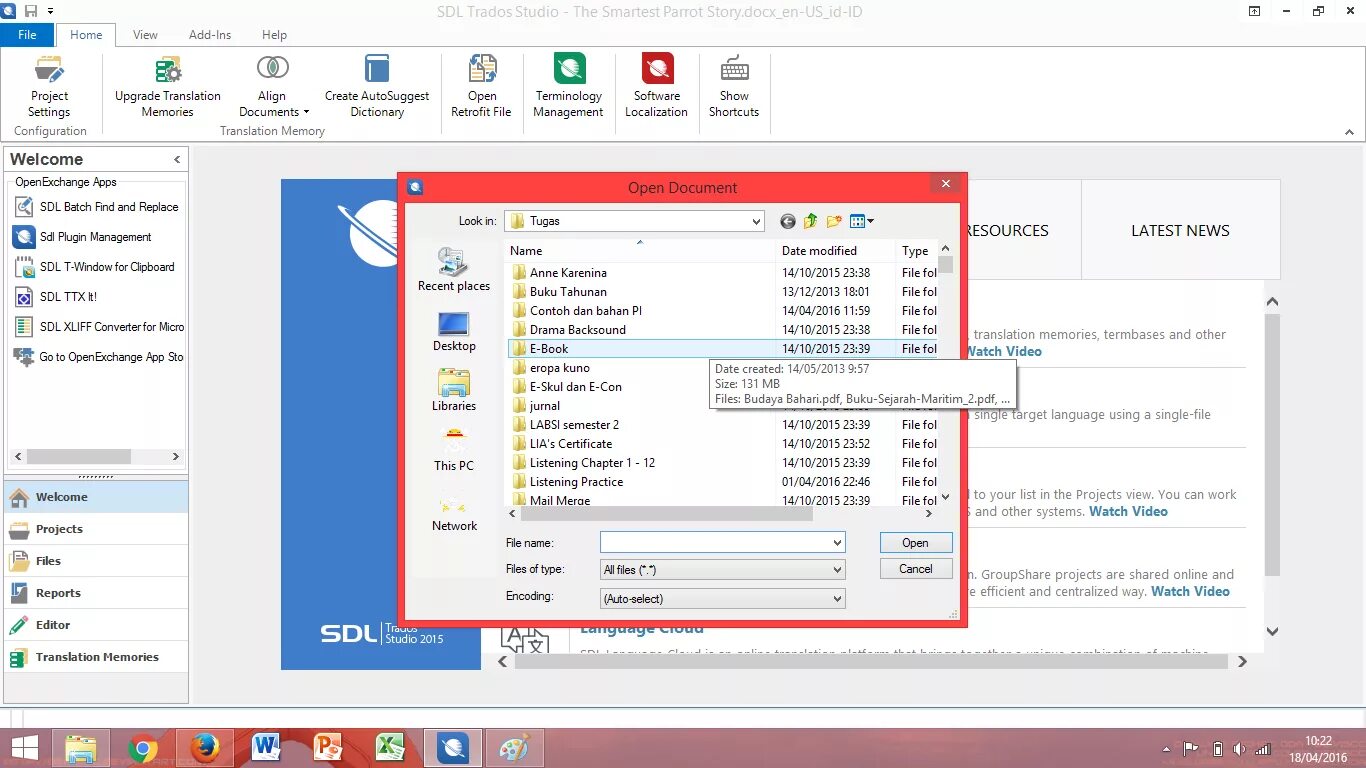Screen dimensions: 1366x768
Task: Open the Editor view
Action: click(x=95, y=625)
